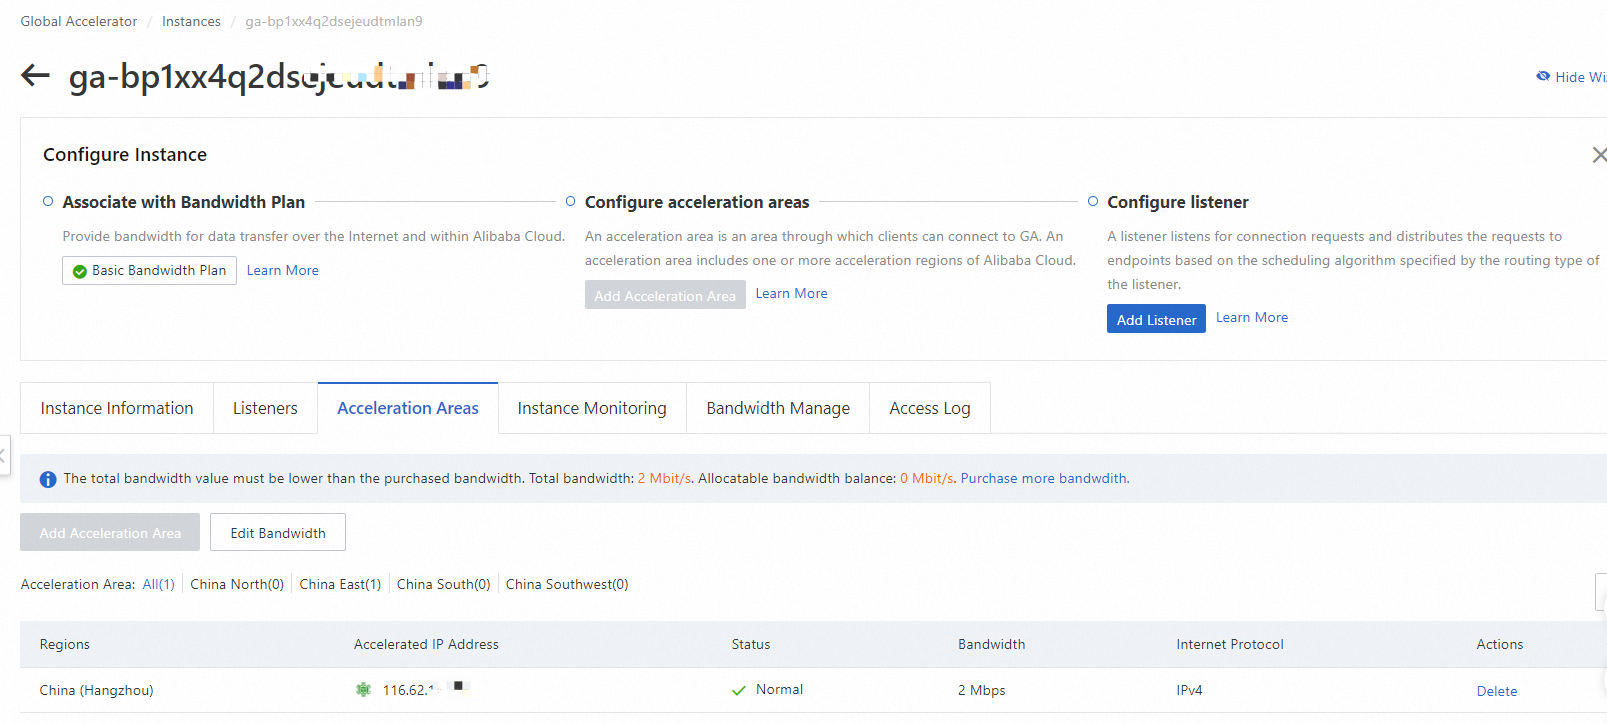Click the Bandwidth column header

pyautogui.click(x=991, y=644)
